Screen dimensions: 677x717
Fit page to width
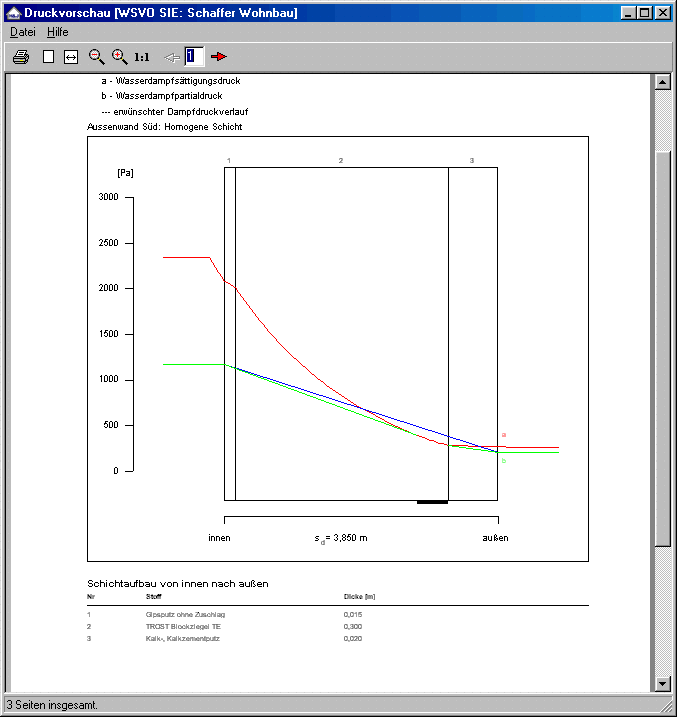[x=71, y=57]
